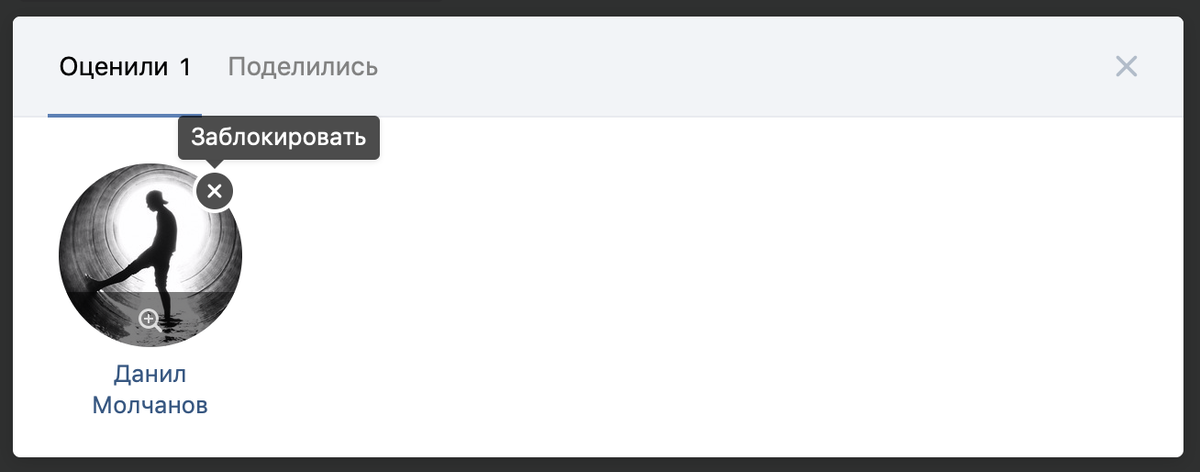
Task: Click Данил Молчанов's round avatar photo
Action: click(150, 255)
